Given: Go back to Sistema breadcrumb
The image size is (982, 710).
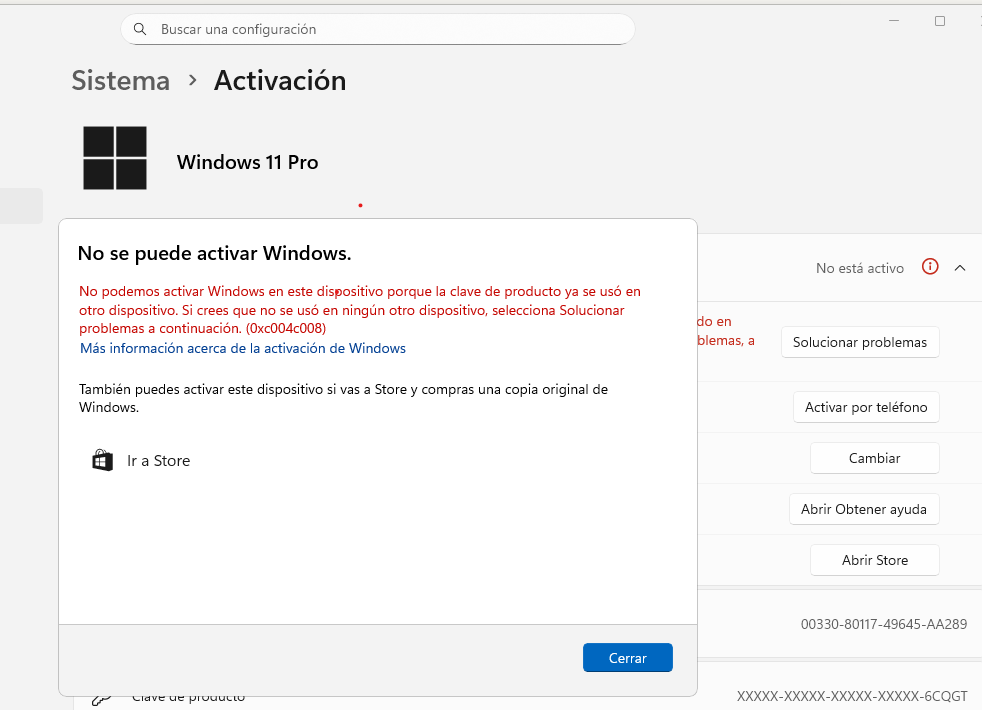Looking at the screenshot, I should pos(121,81).
